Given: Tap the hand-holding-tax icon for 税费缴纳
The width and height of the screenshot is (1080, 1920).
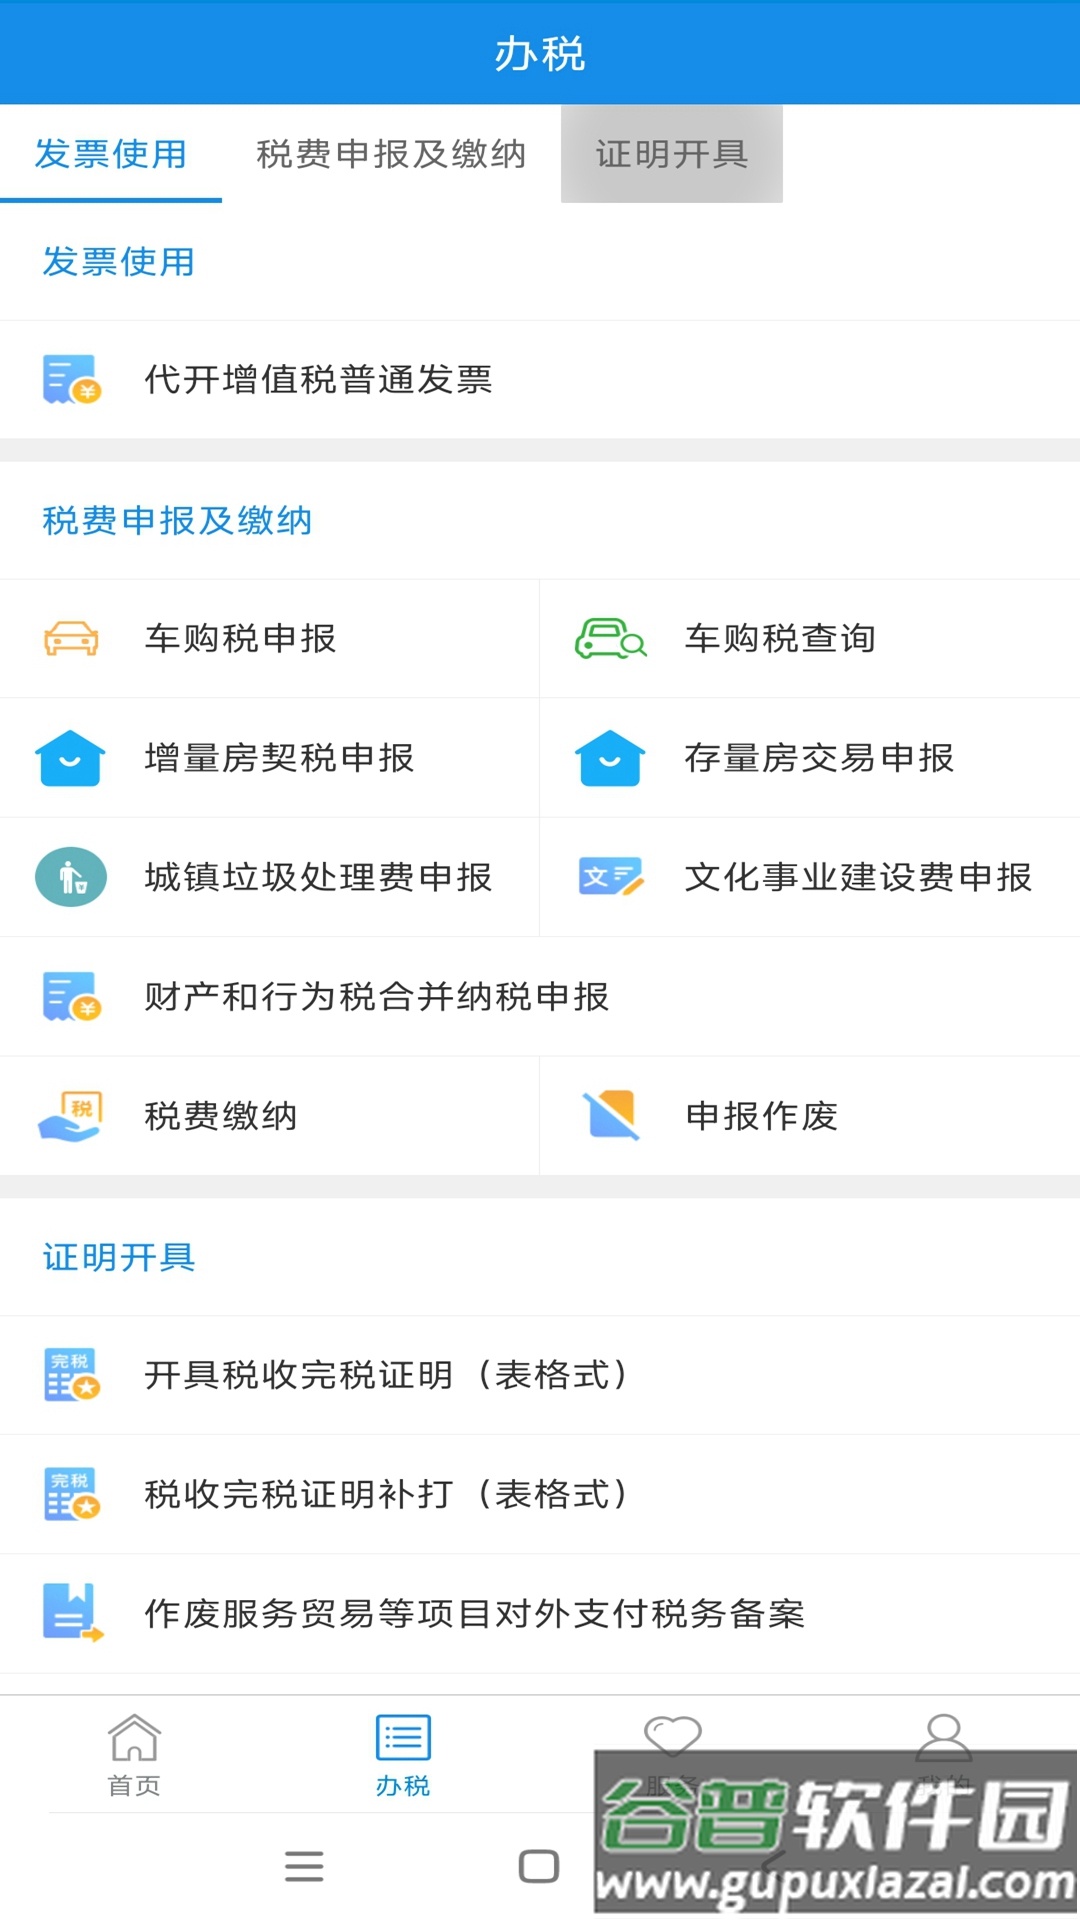Looking at the screenshot, I should pos(71,1116).
